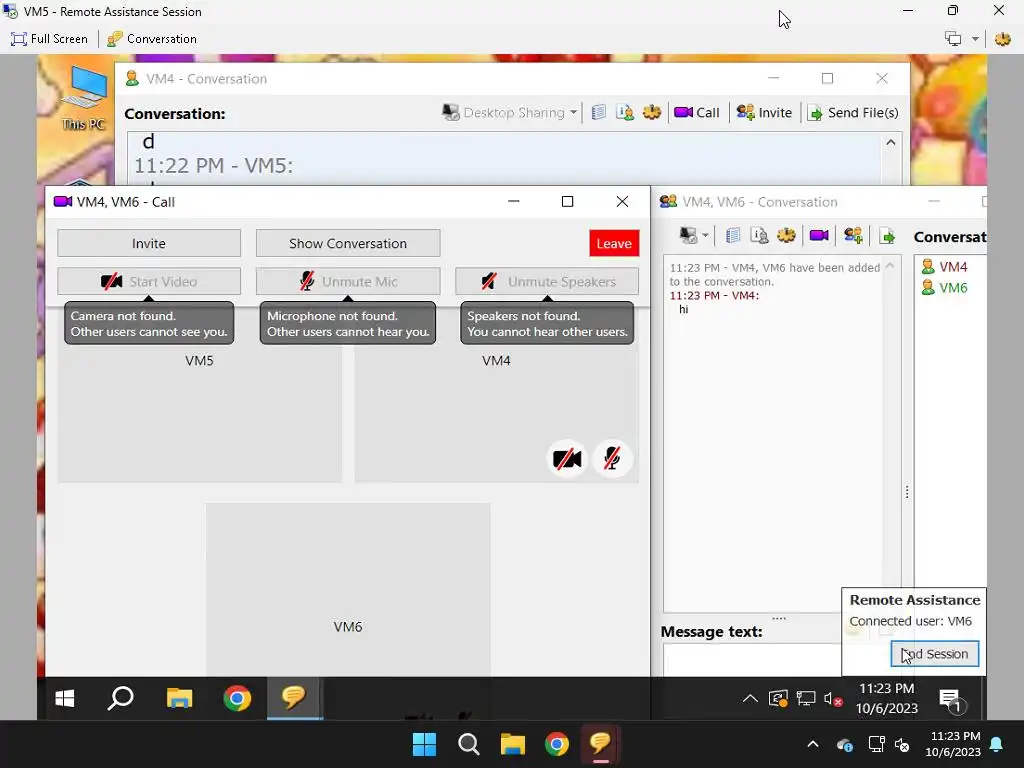Open host File Explorer taskbar icon
Screen dimensions: 1024x768
tap(513, 744)
